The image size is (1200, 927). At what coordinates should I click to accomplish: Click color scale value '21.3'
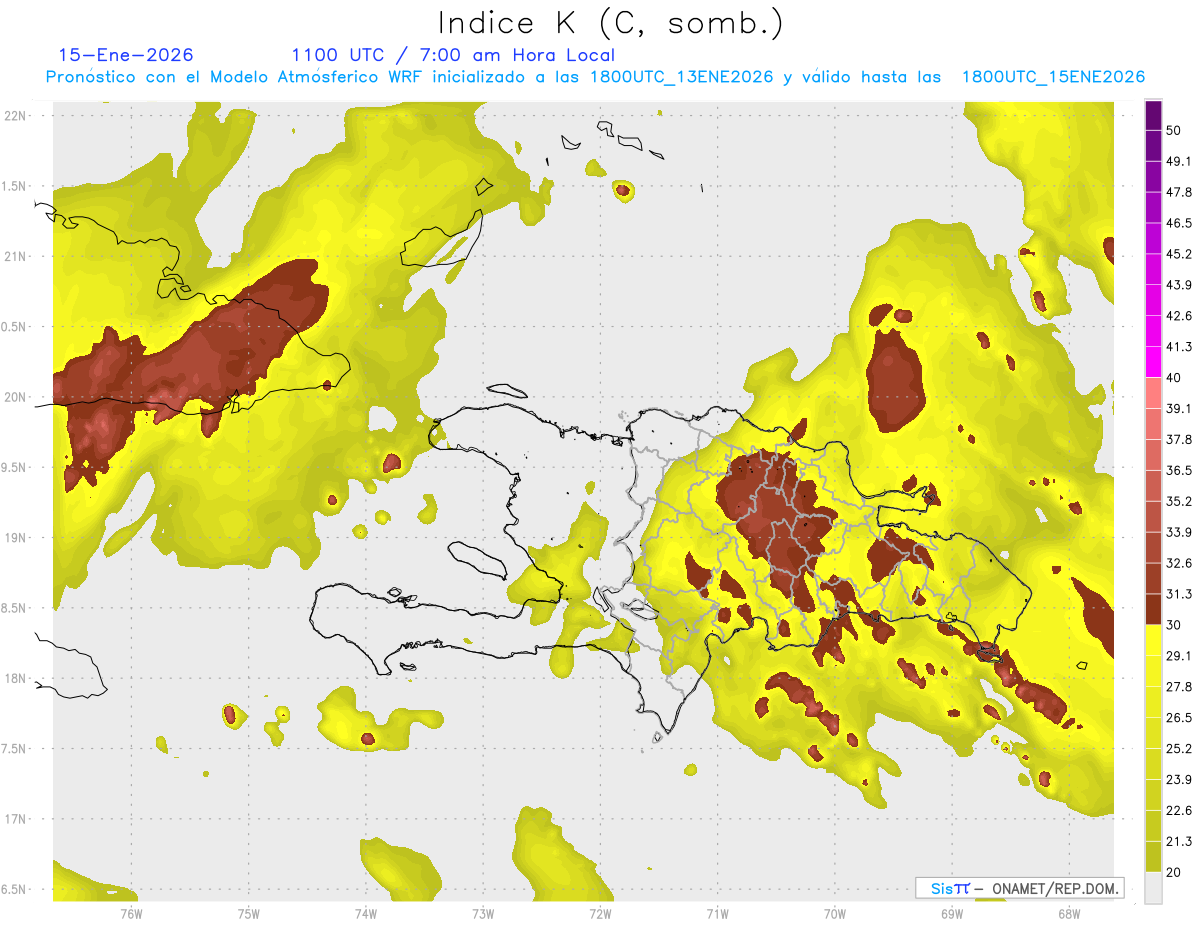[1179, 841]
